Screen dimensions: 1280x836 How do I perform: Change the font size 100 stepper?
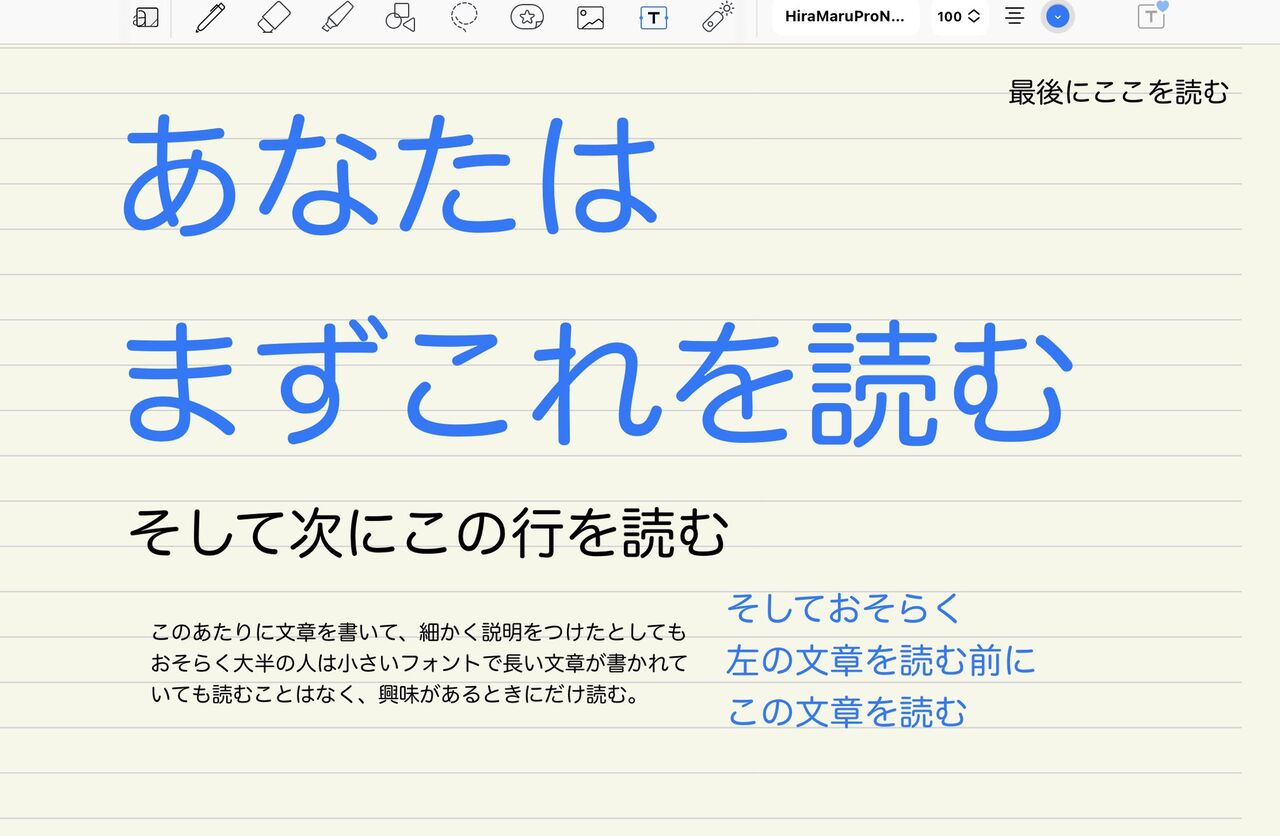click(x=959, y=17)
